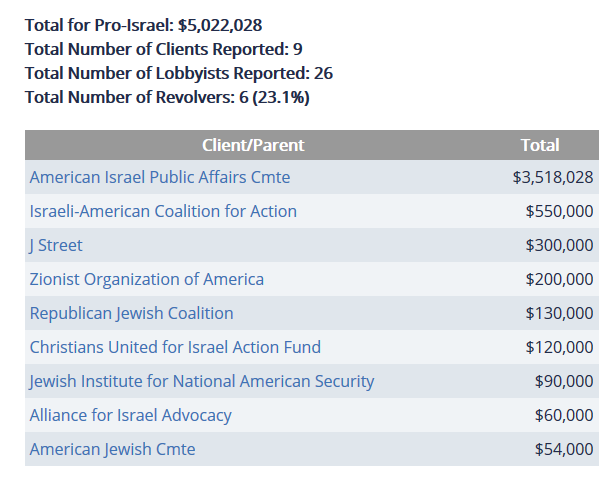Click the $130,000 total cell
The image size is (609, 479).
coord(559,313)
